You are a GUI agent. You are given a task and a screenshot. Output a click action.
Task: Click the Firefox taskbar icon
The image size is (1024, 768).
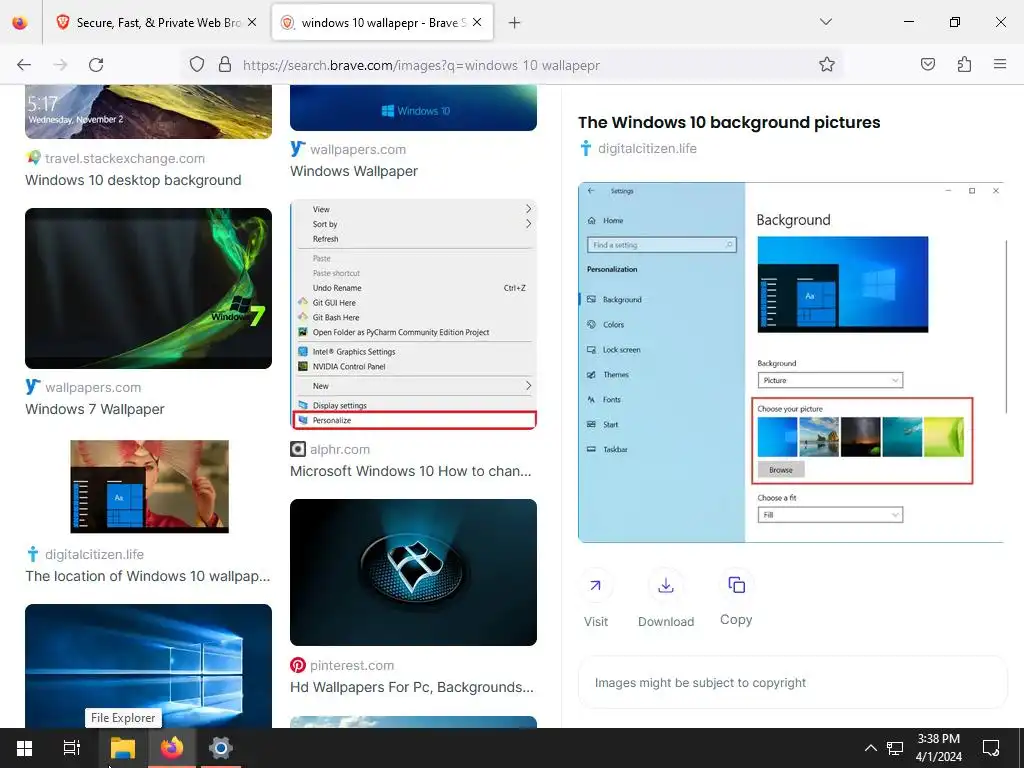[172, 748]
